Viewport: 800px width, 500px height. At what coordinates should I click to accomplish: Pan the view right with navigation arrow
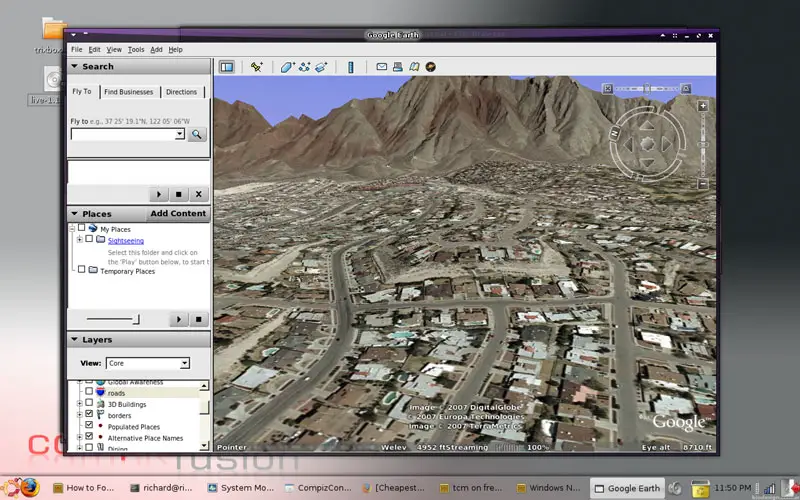[x=666, y=144]
